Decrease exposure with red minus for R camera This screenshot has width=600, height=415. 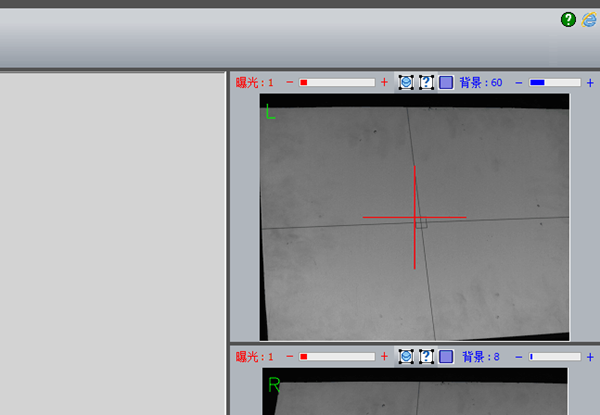point(290,356)
